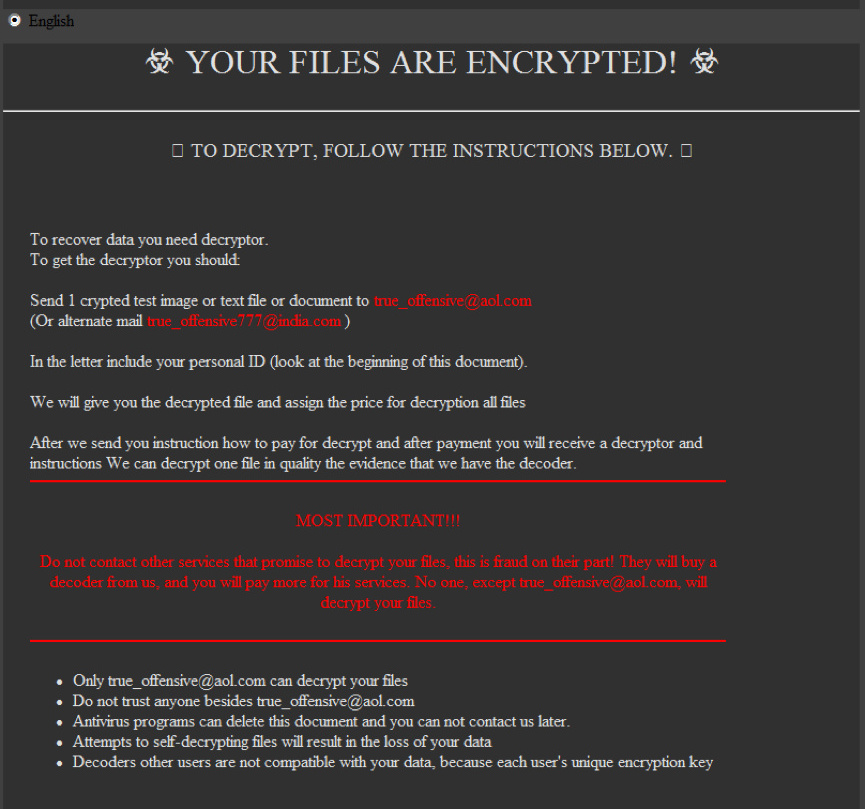Click the "Decoders other users are not compatible" bullet
The image size is (865, 809).
click(392, 762)
